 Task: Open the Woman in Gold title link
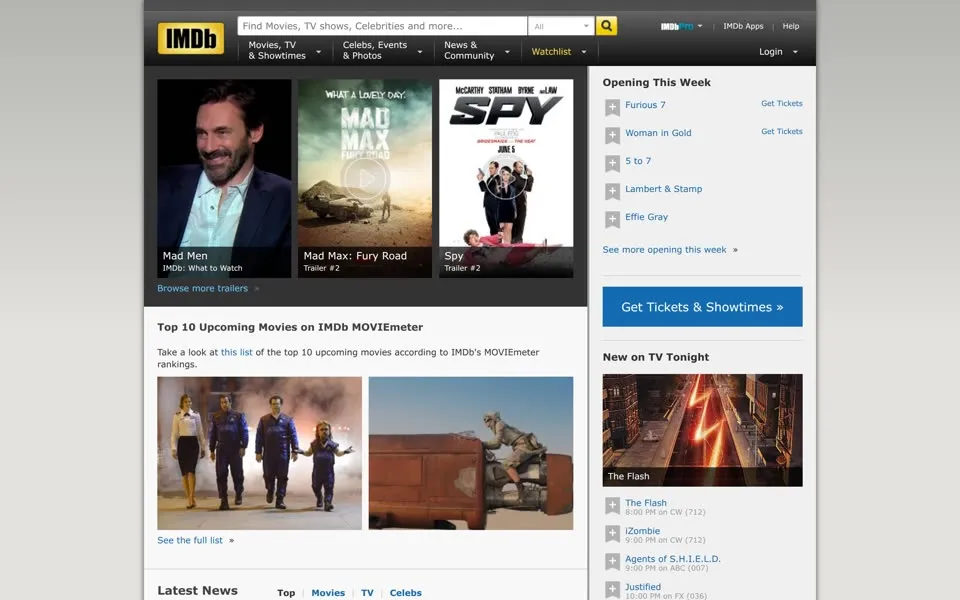658,133
